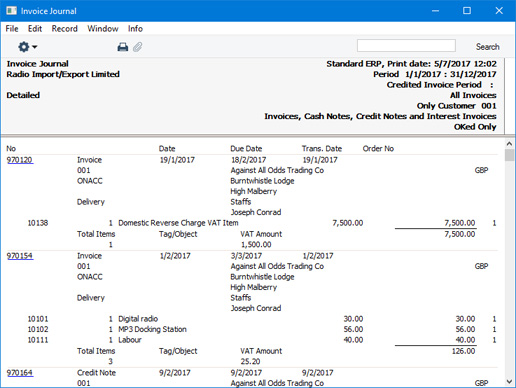The height and width of the screenshot is (388, 516).
Task: Open the File menu
Action: (x=12, y=29)
